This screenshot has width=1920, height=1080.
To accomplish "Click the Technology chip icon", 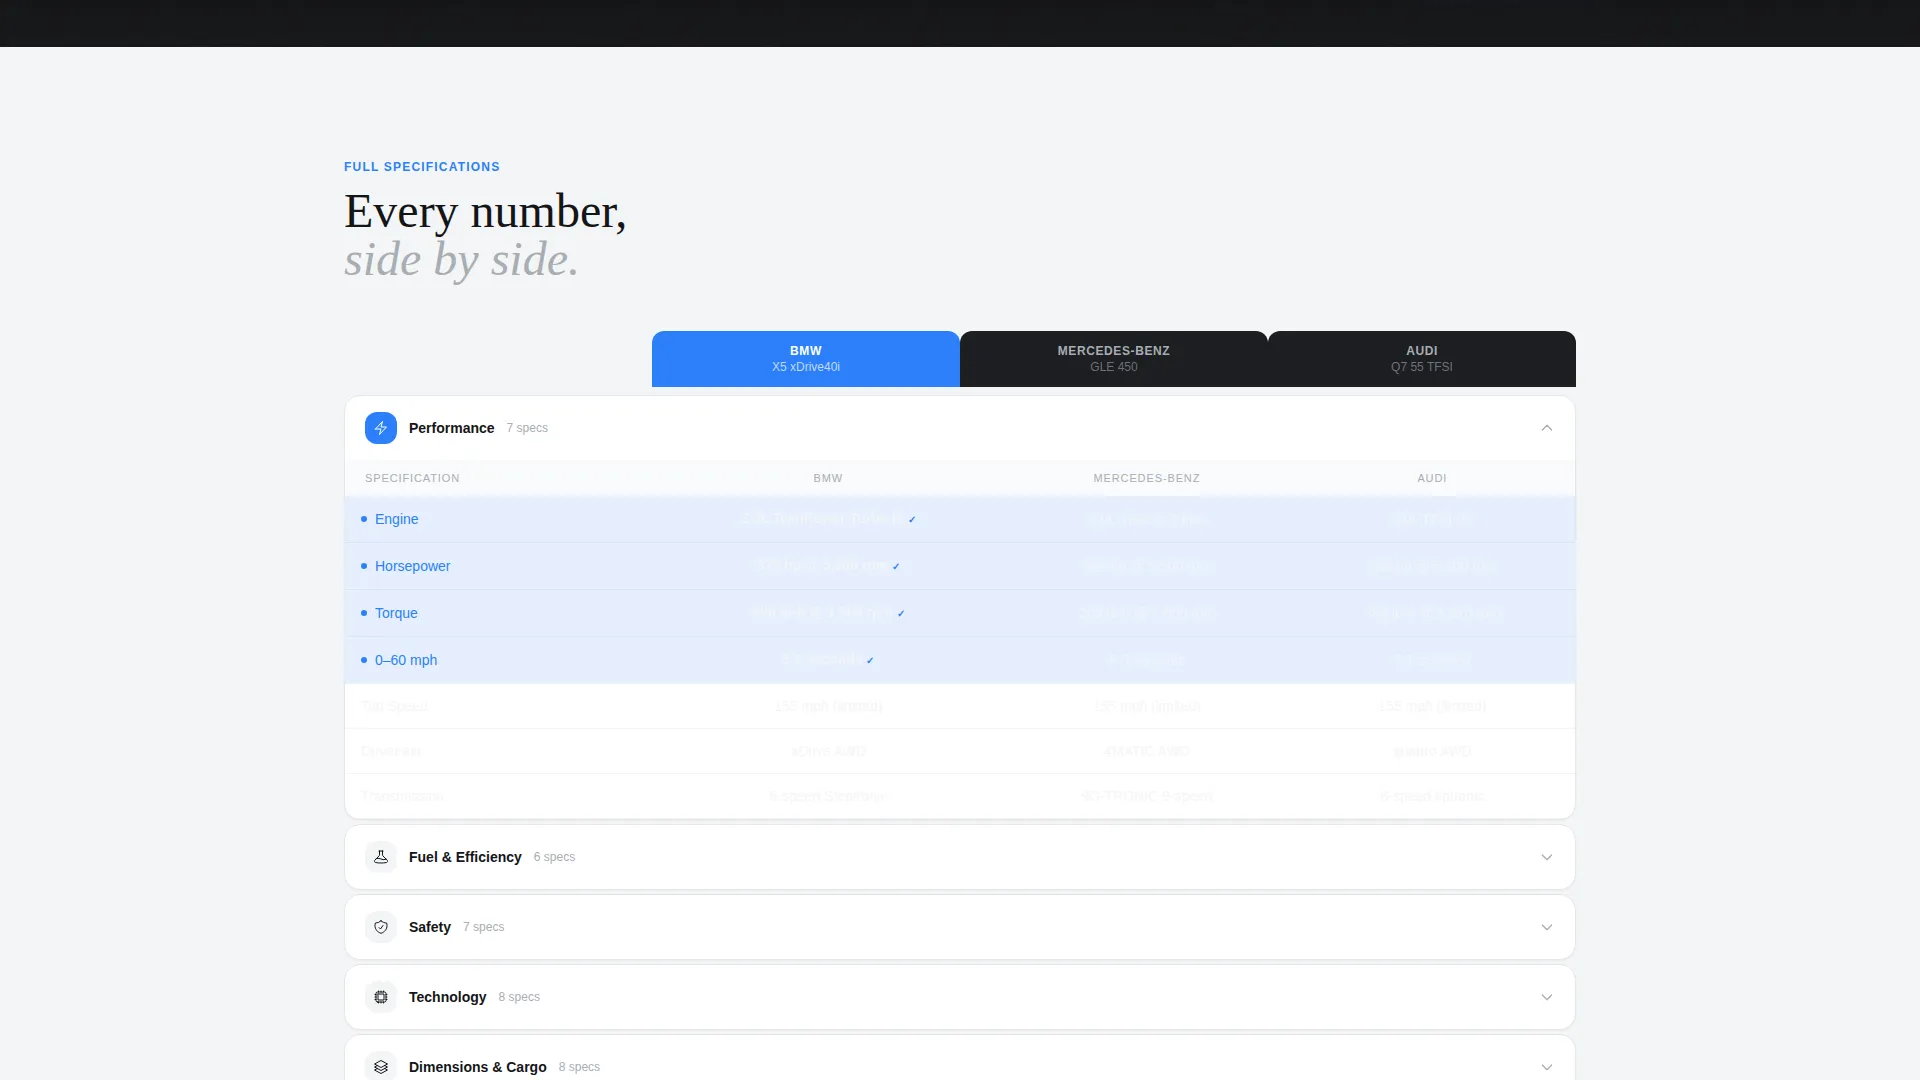I will (381, 997).
